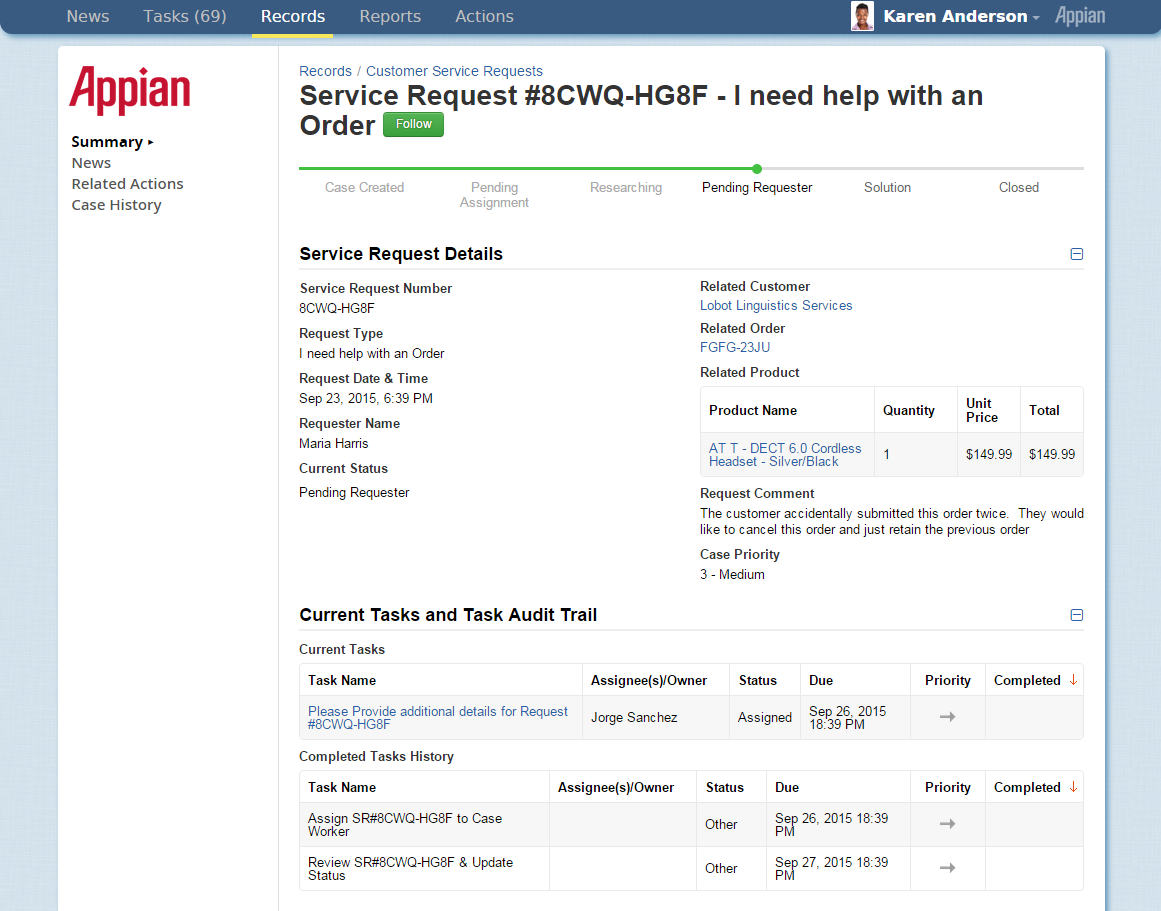The height and width of the screenshot is (911, 1161).
Task: Click the request comment text about duplicate order
Action: point(891,521)
